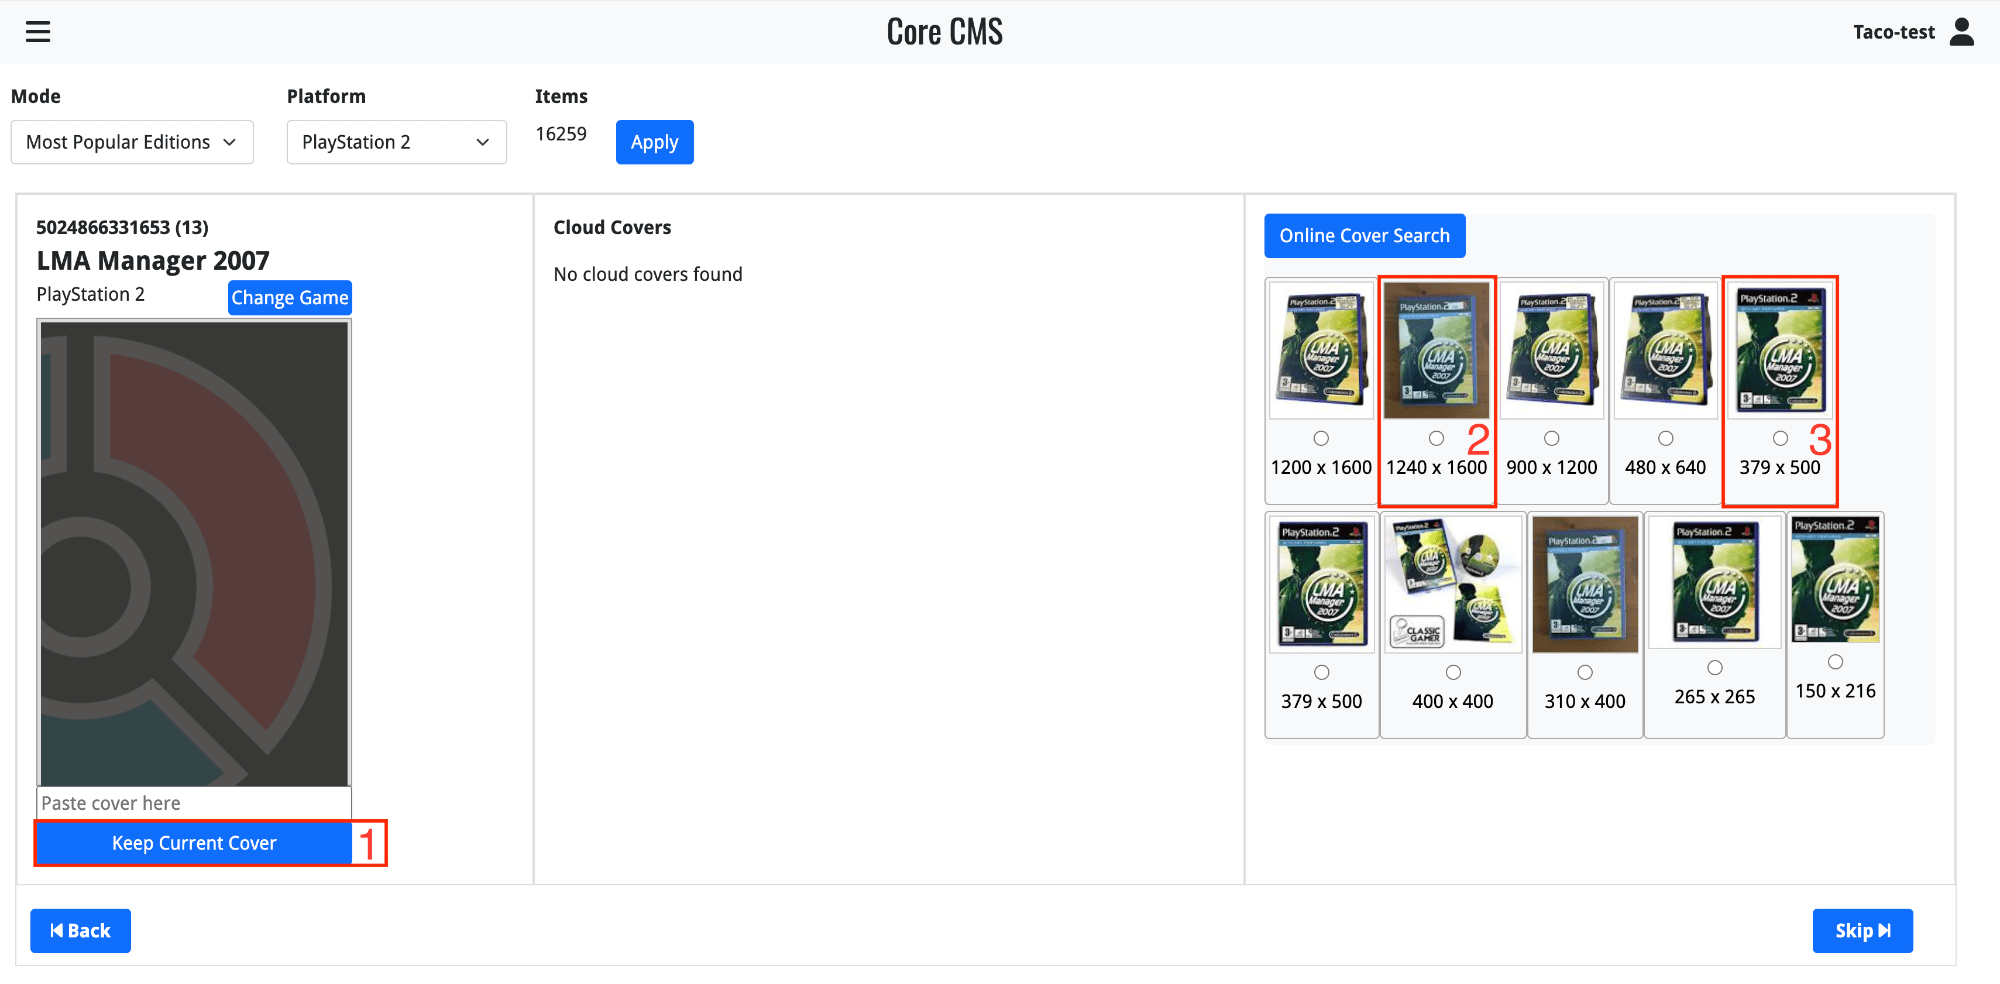Image resolution: width=2000 pixels, height=984 pixels.
Task: Click the No cloud covers found message
Action: point(648,274)
